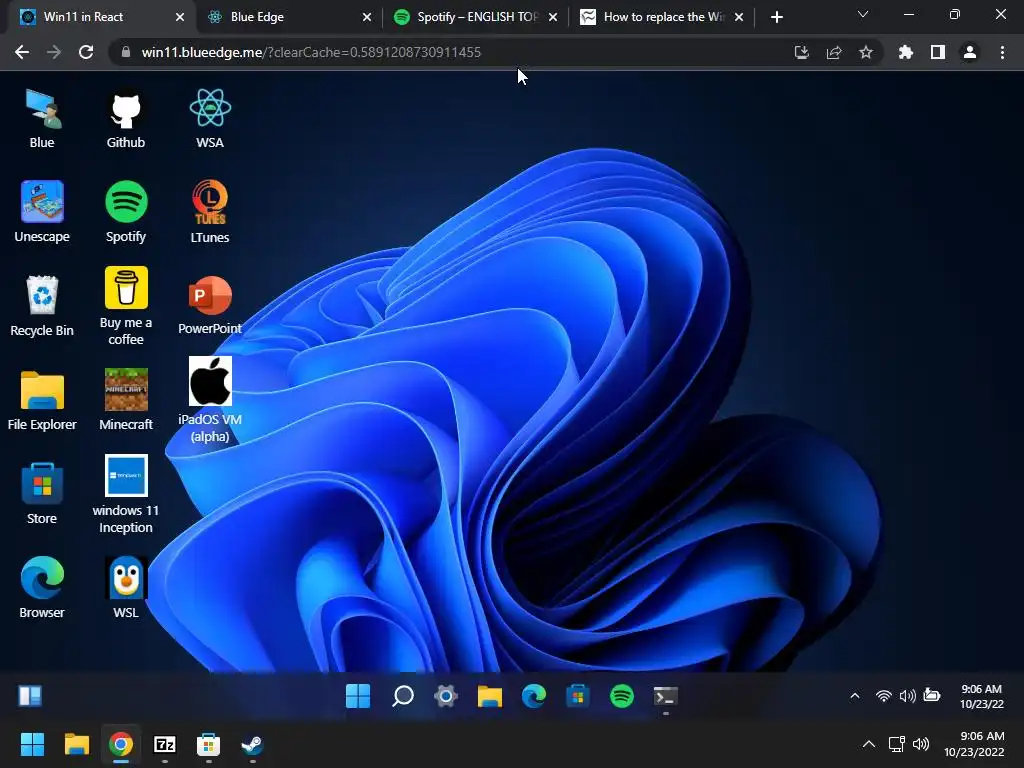
Task: Close the Spotify browser tab
Action: coord(552,17)
